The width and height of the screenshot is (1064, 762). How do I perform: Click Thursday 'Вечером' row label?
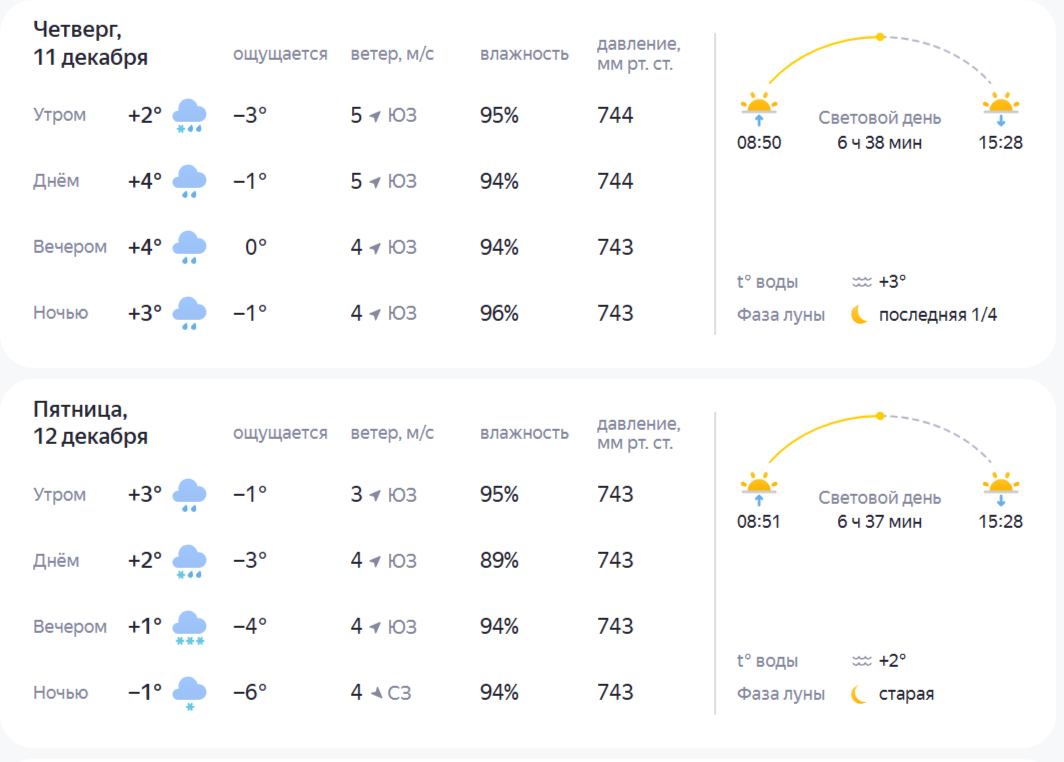click(70, 247)
